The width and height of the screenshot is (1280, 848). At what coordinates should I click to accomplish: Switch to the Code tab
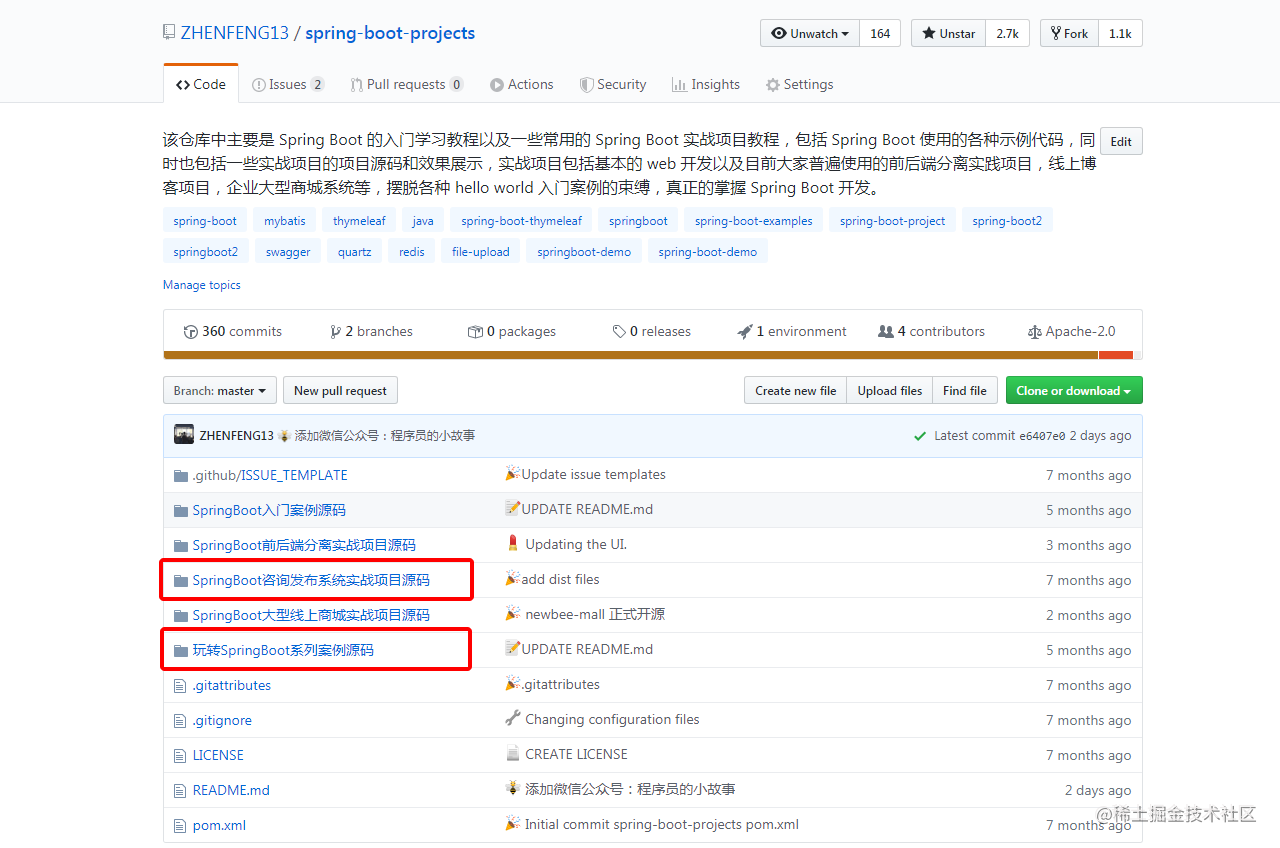coord(201,84)
